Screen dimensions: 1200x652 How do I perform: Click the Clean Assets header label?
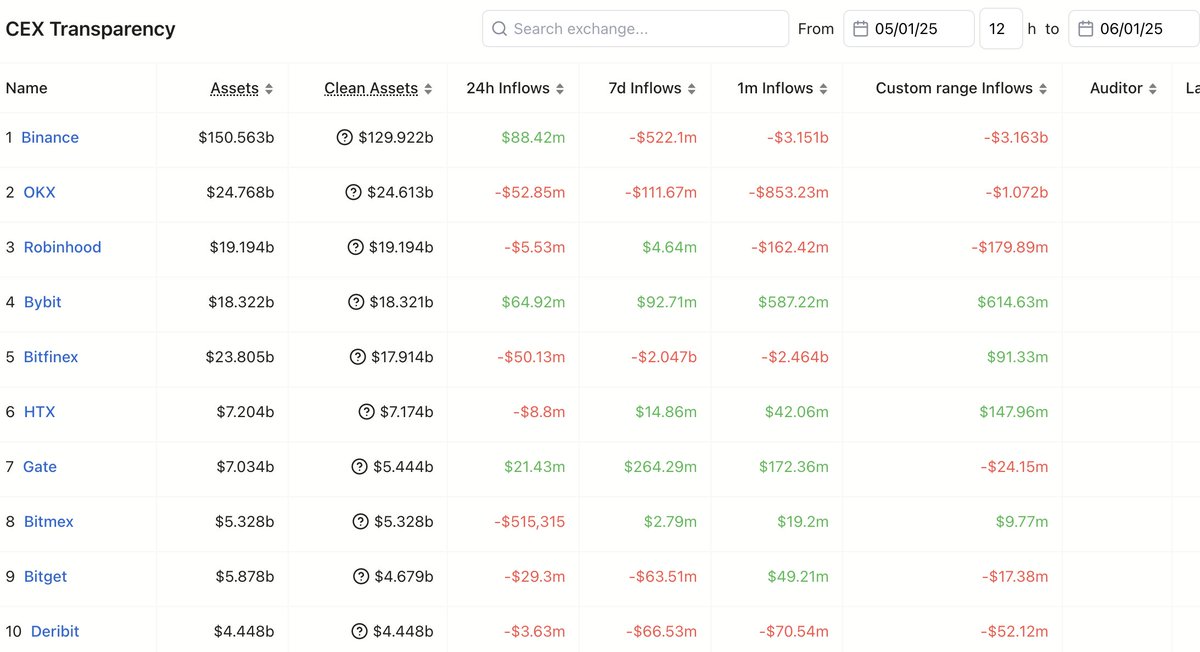371,88
